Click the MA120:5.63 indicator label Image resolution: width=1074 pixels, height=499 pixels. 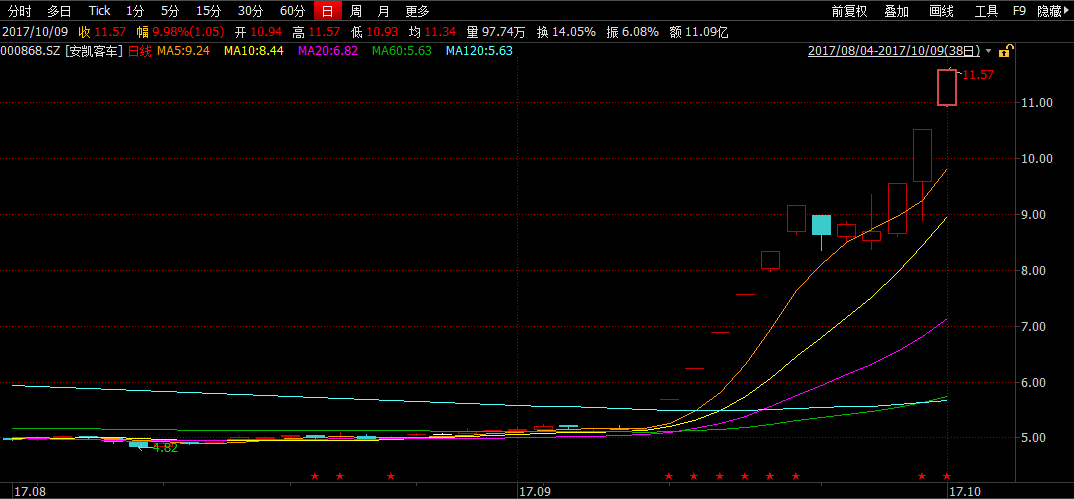click(x=479, y=51)
